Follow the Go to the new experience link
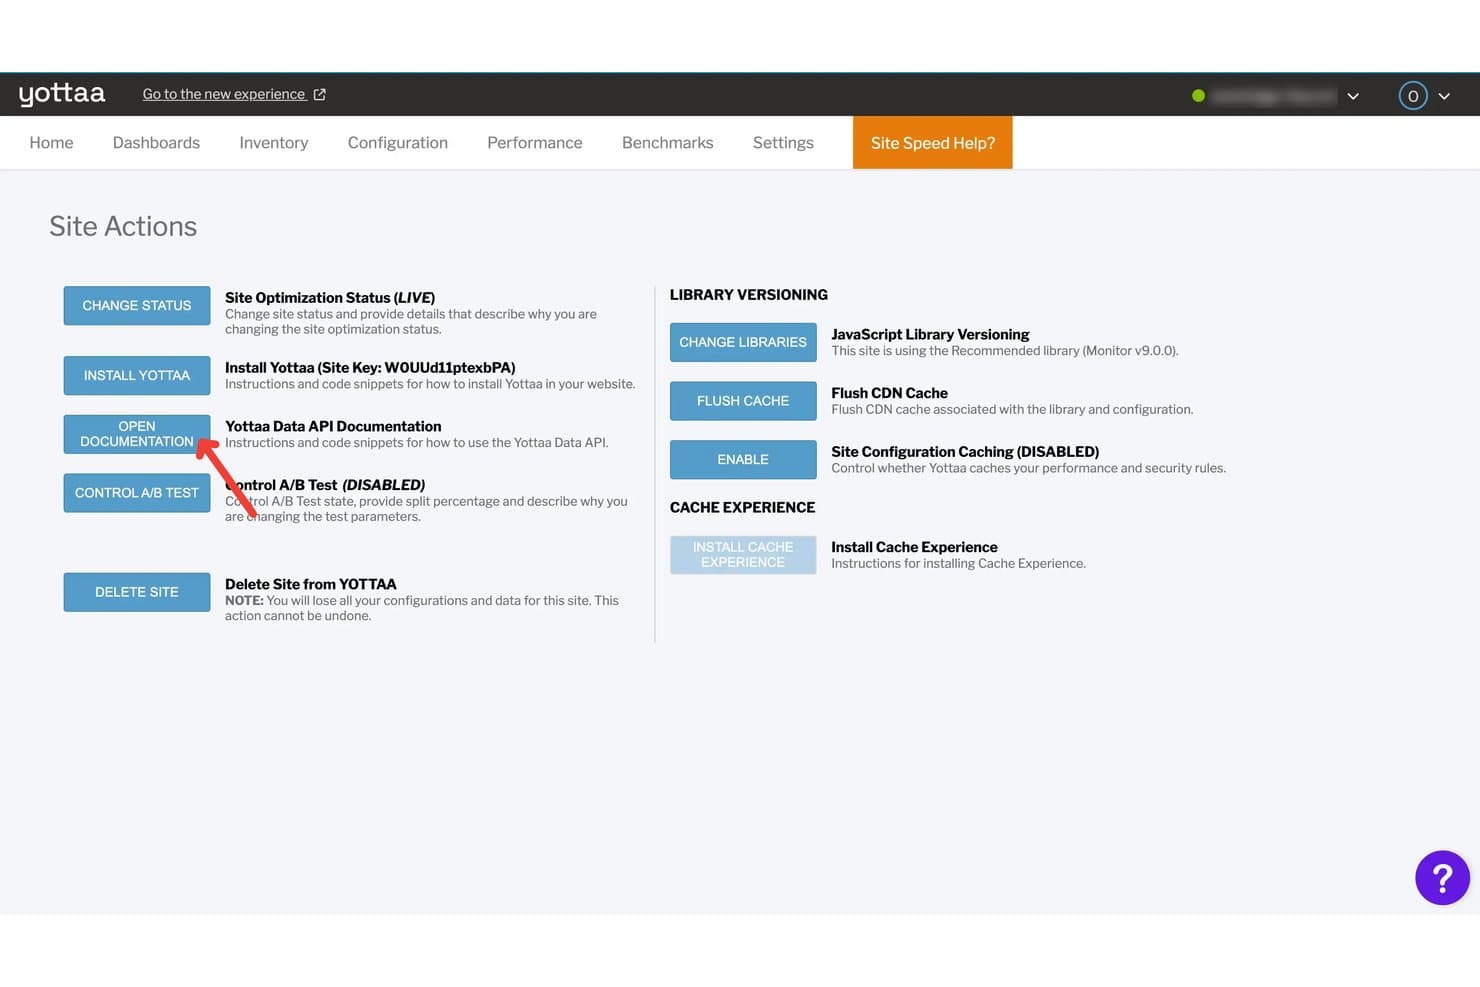The width and height of the screenshot is (1480, 987). pyautogui.click(x=224, y=94)
